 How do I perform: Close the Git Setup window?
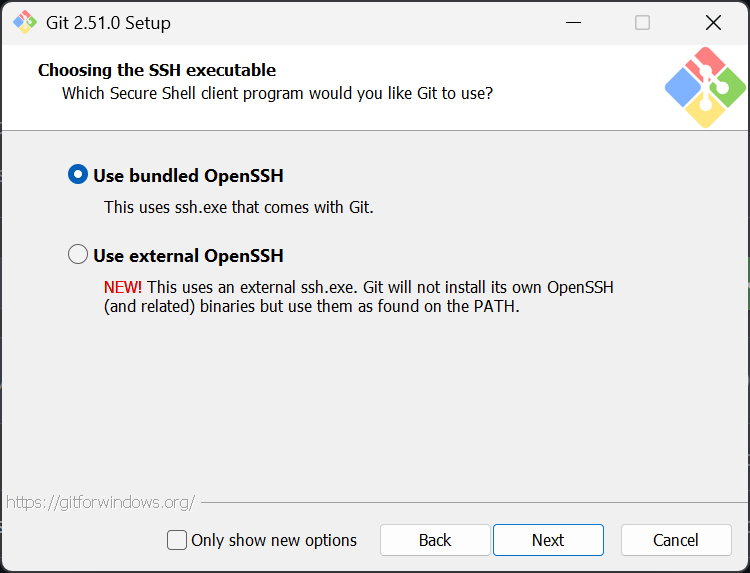[x=713, y=22]
